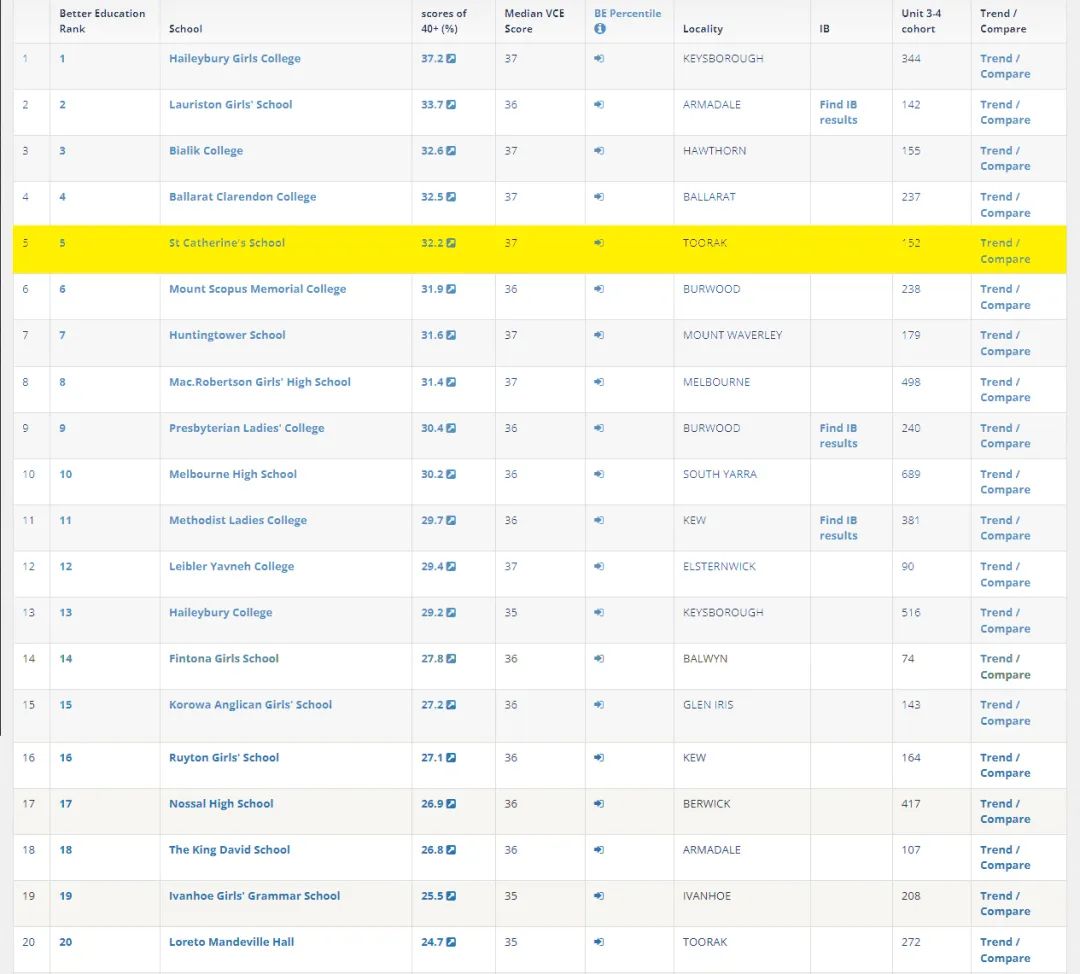Open Trend / Compare for Bialik College

(x=1005, y=158)
